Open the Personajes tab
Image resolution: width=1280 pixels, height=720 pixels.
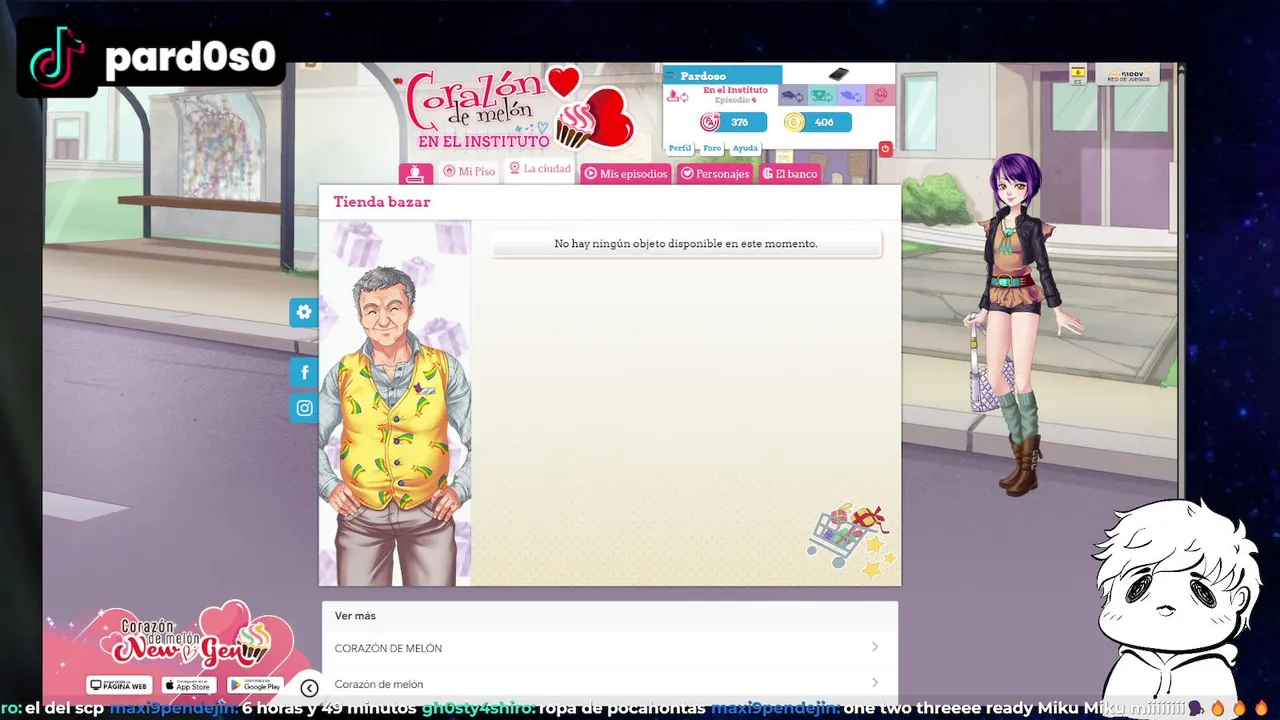click(x=715, y=173)
